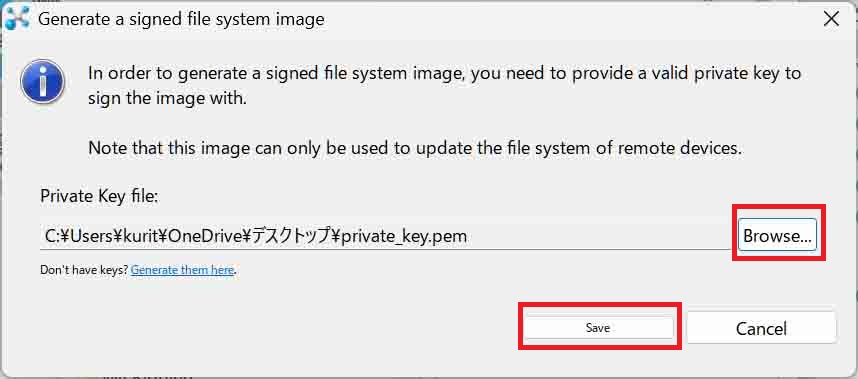Screen dimensions: 858x379
Task: Open the Browse file picker for the private key
Action: 777,235
